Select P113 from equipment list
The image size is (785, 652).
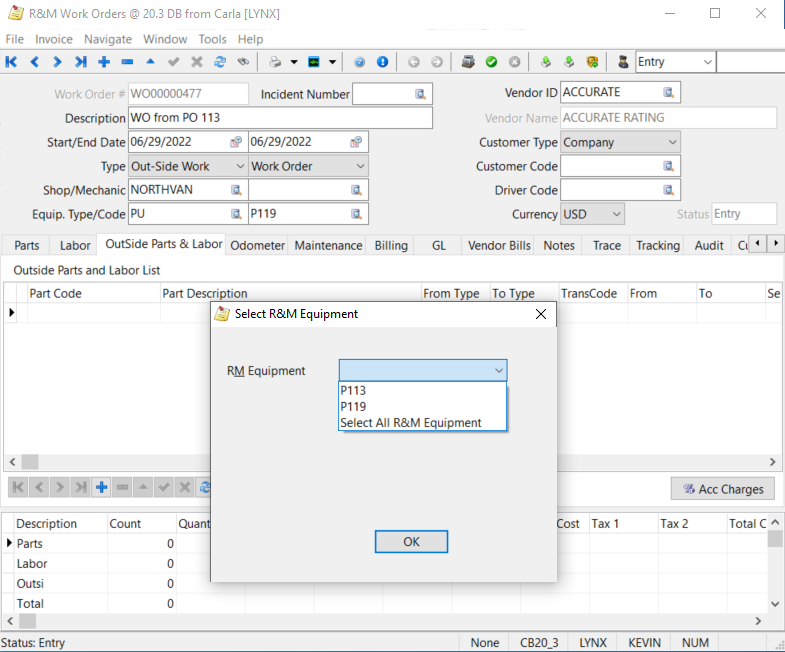tap(353, 391)
